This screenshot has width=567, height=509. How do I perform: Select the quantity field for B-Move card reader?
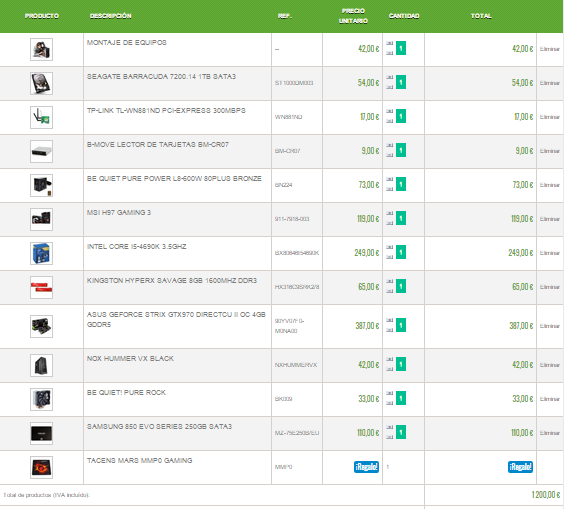(401, 150)
